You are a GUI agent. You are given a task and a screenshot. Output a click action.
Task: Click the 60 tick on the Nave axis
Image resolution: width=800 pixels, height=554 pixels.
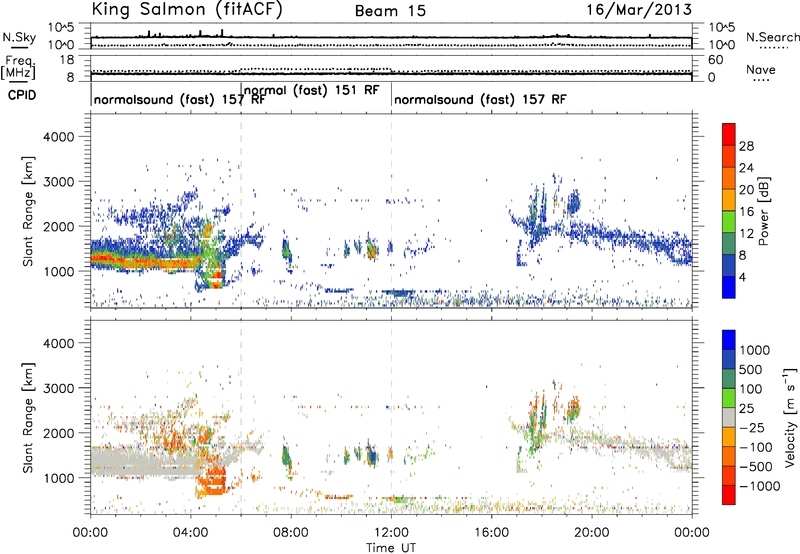[x=716, y=60]
